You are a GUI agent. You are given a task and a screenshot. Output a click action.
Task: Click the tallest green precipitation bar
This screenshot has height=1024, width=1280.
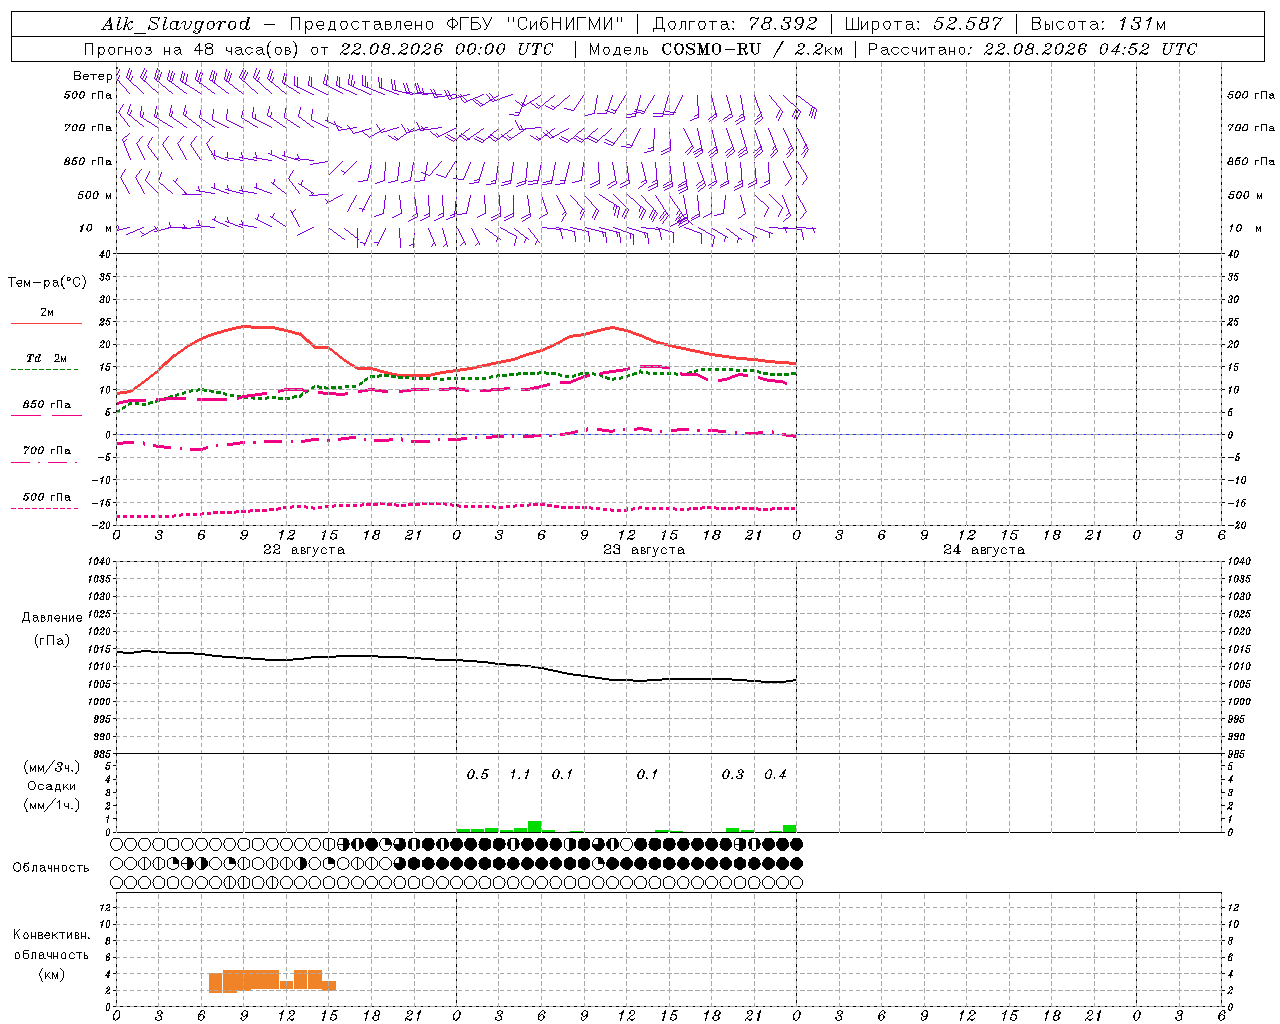pyautogui.click(x=535, y=826)
